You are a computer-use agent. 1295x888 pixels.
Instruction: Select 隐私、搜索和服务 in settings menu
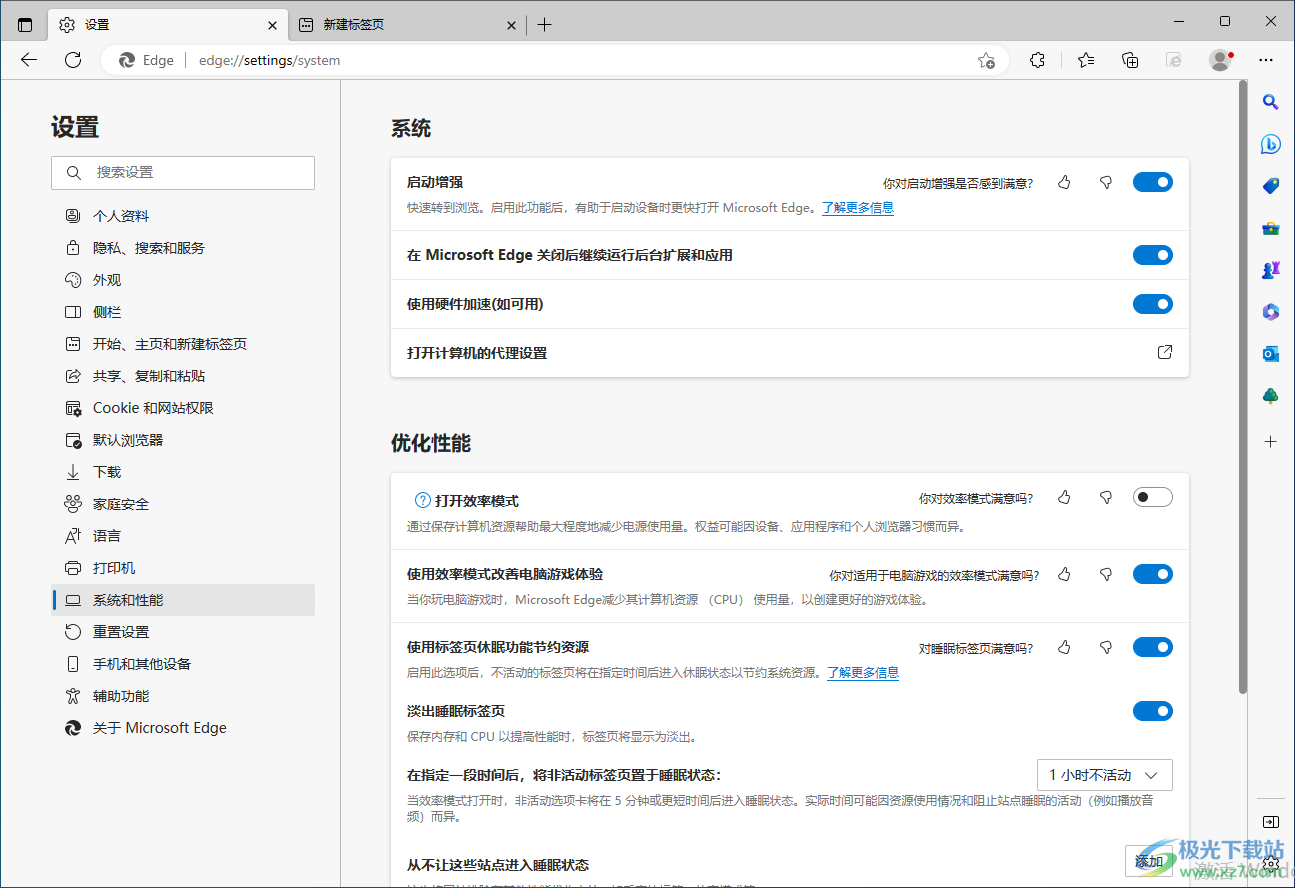183,248
